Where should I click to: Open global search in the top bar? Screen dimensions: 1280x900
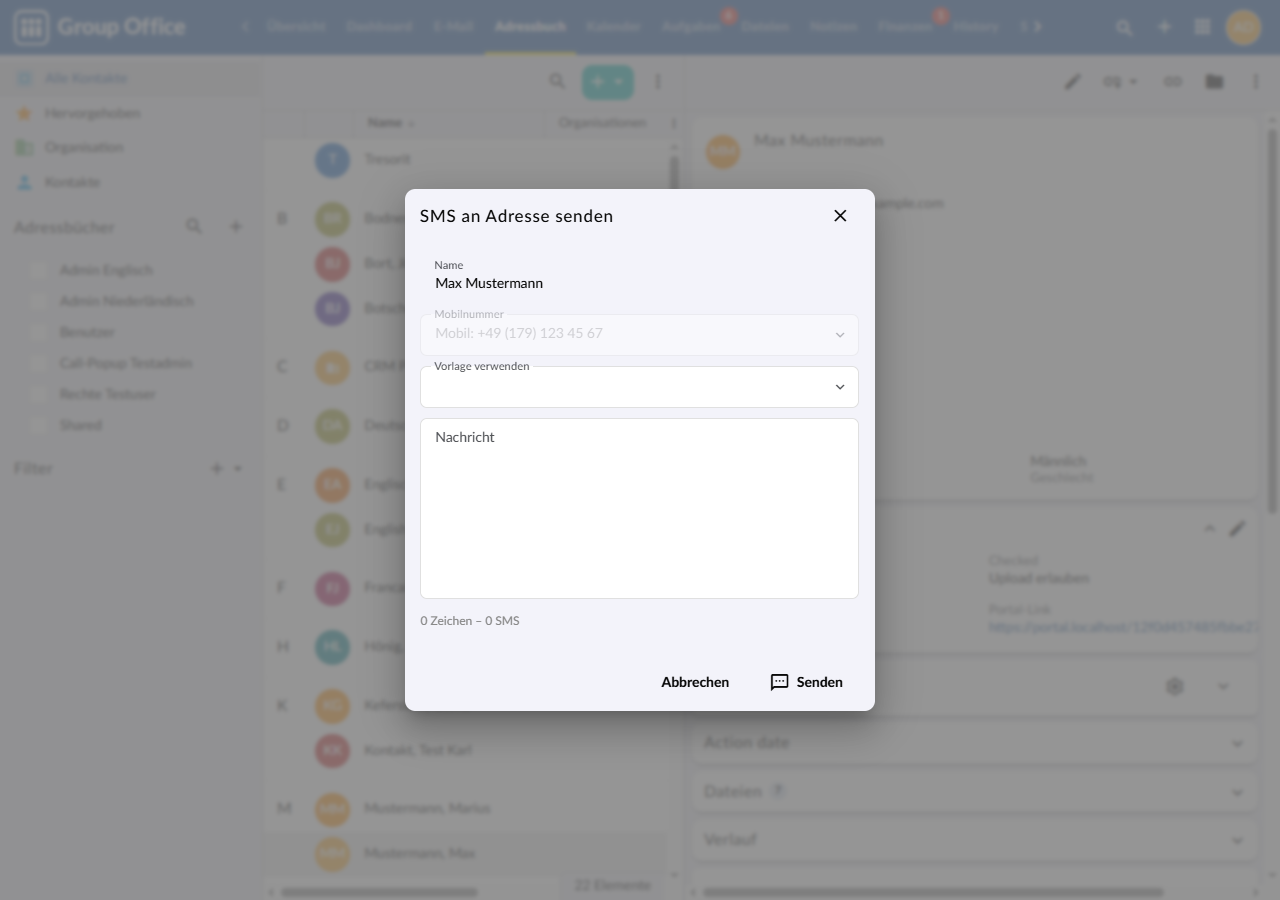click(1124, 27)
